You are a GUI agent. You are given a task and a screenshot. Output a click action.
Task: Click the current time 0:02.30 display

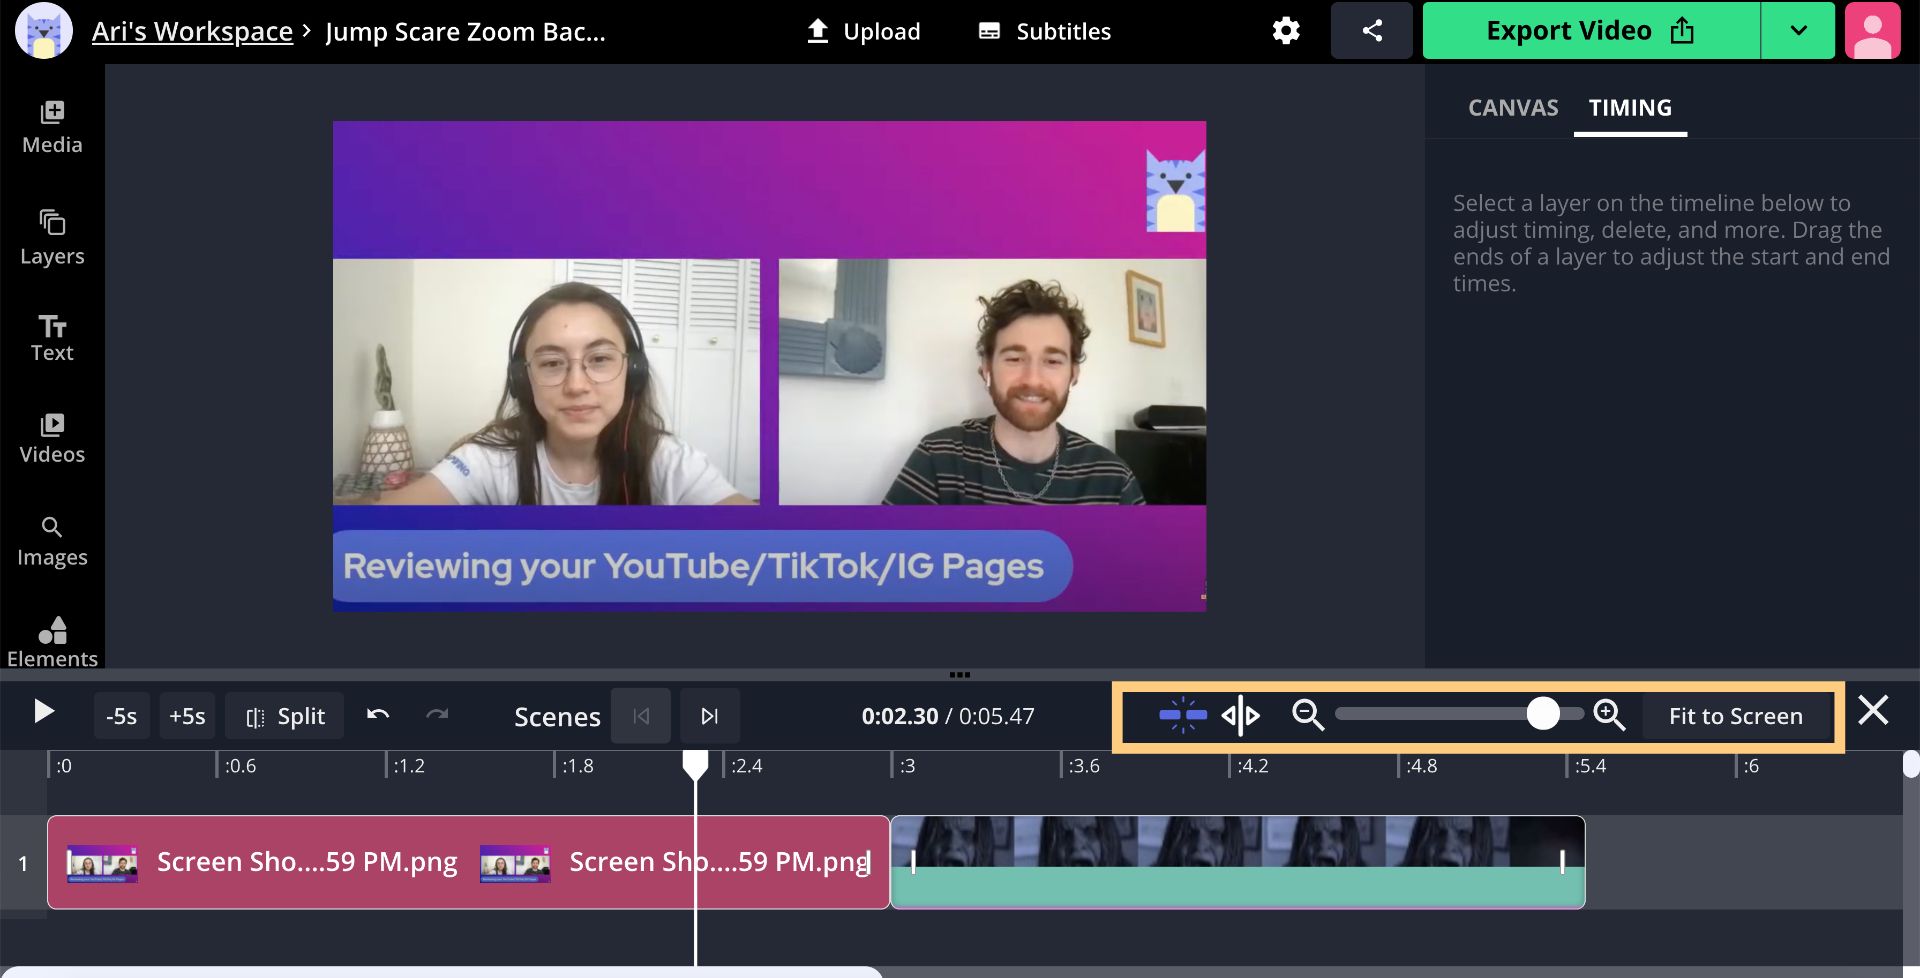(x=900, y=716)
